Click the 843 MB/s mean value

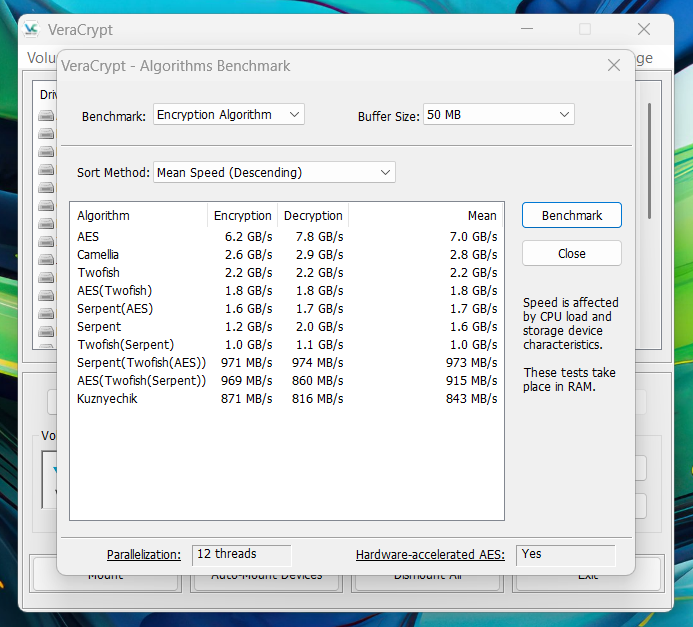click(471, 399)
